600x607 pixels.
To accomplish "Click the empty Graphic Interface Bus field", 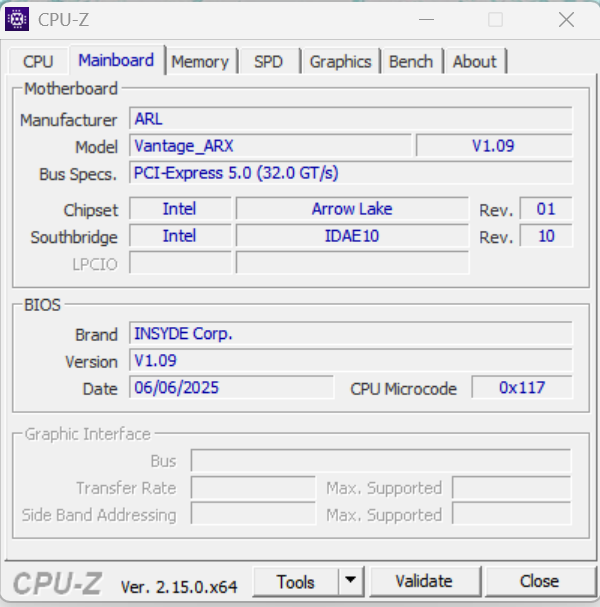I will click(381, 460).
